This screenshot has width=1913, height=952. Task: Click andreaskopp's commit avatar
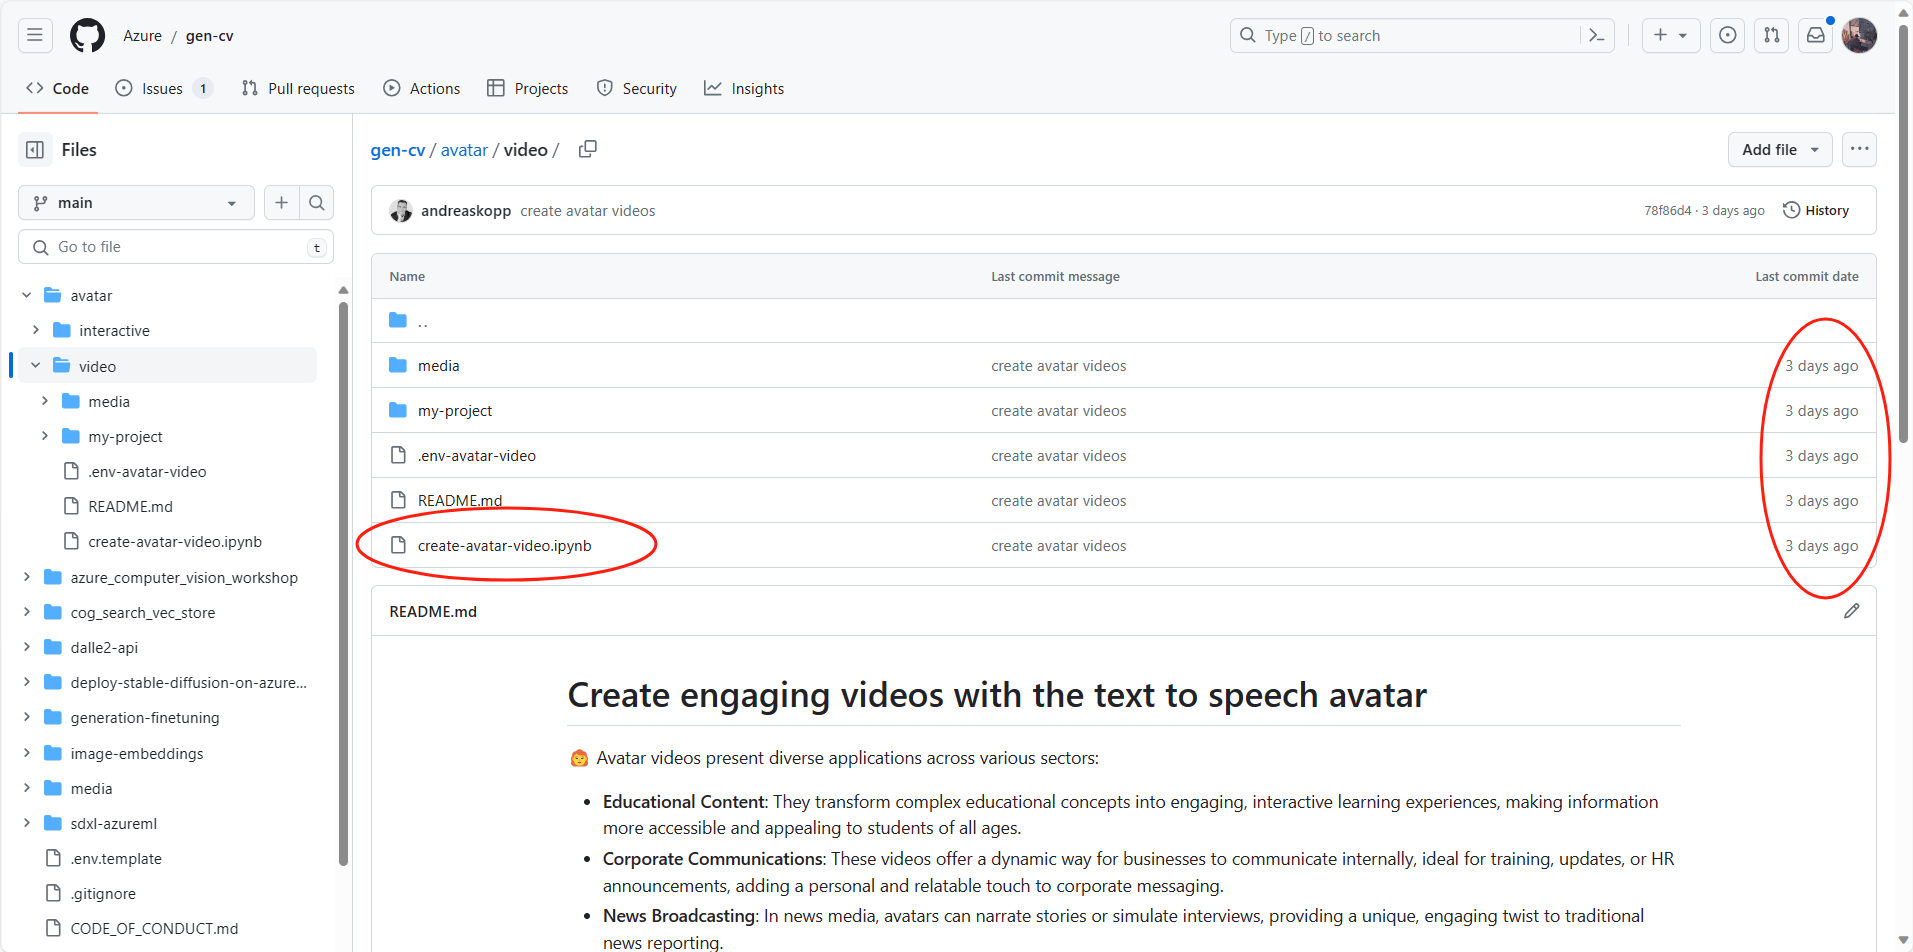(x=401, y=211)
